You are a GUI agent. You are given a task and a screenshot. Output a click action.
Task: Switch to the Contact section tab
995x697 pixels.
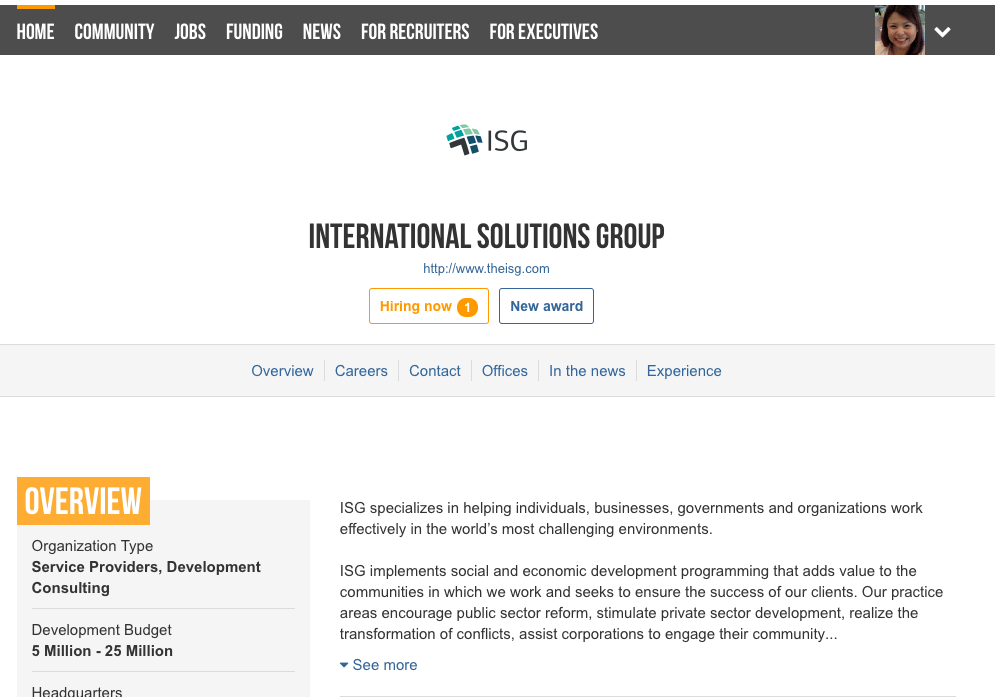(435, 371)
